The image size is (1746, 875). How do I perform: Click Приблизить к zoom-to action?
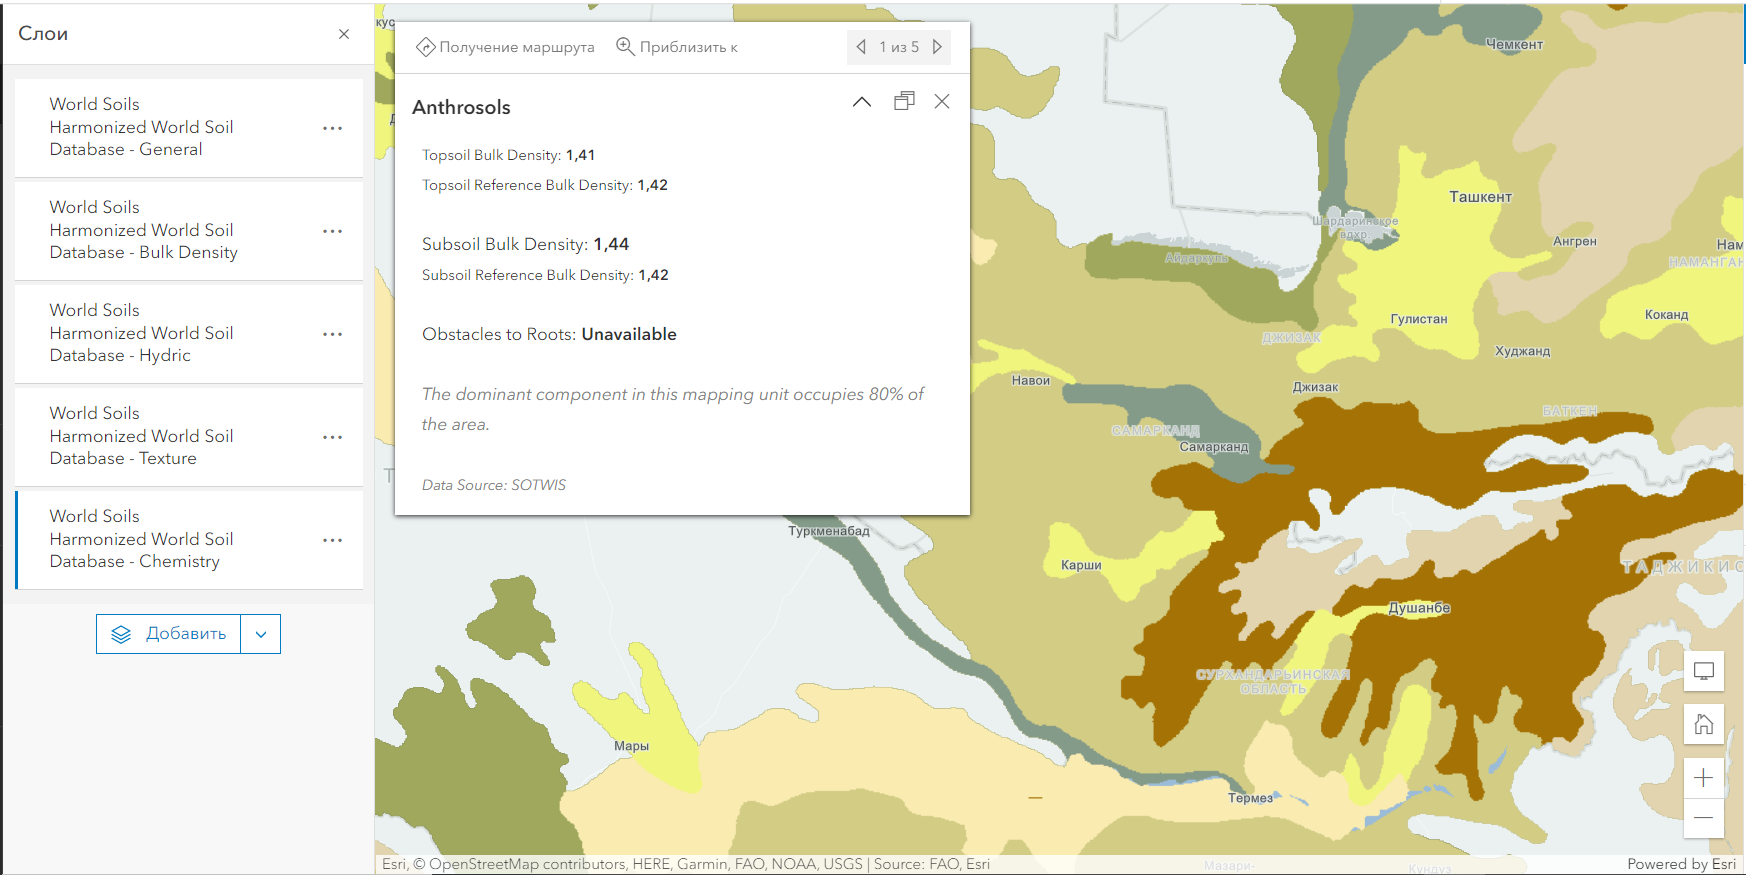point(677,47)
